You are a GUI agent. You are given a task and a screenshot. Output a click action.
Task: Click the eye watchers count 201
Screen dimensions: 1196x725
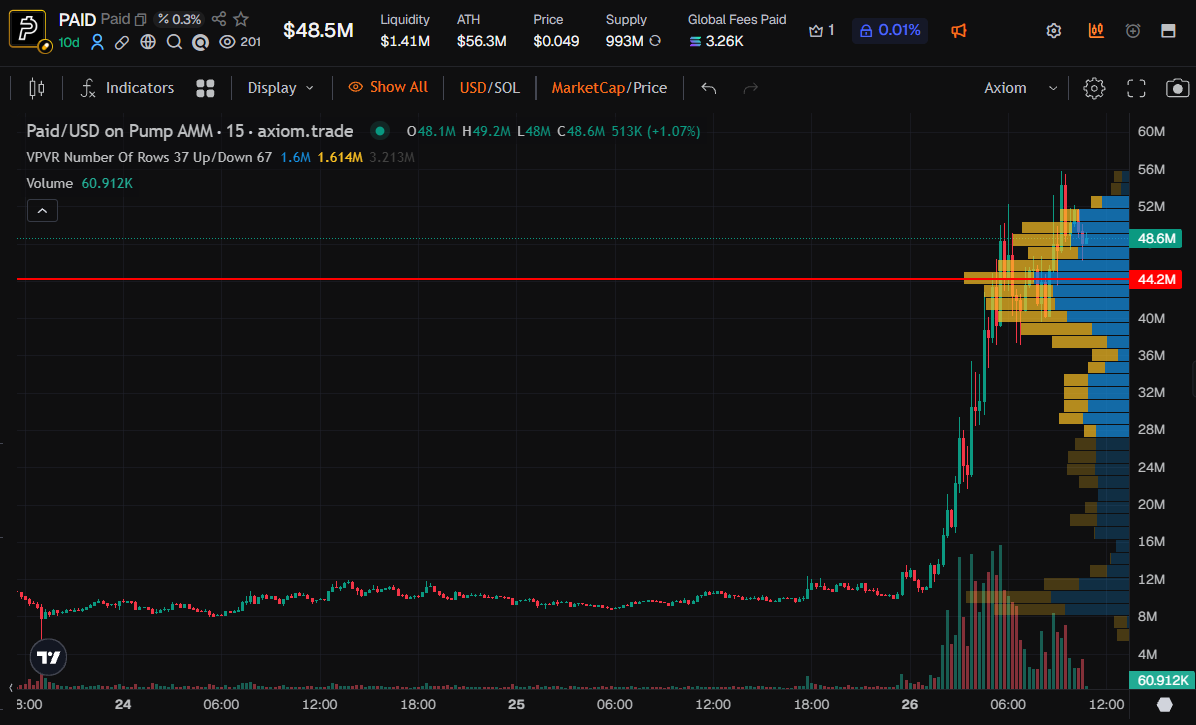pos(240,43)
